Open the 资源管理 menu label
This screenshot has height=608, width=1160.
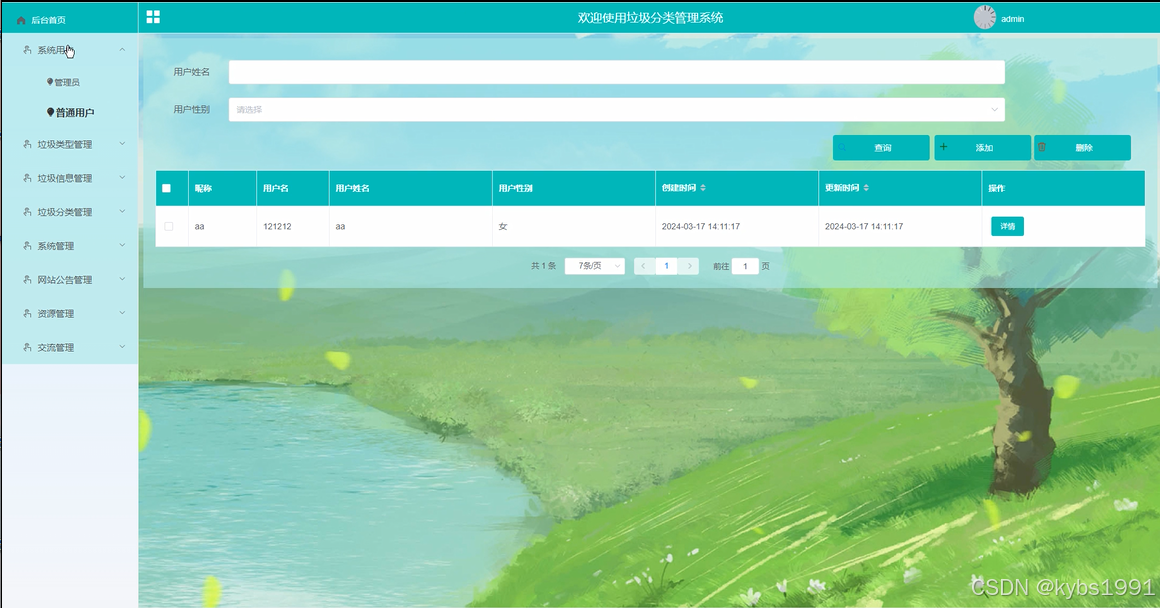[55, 314]
